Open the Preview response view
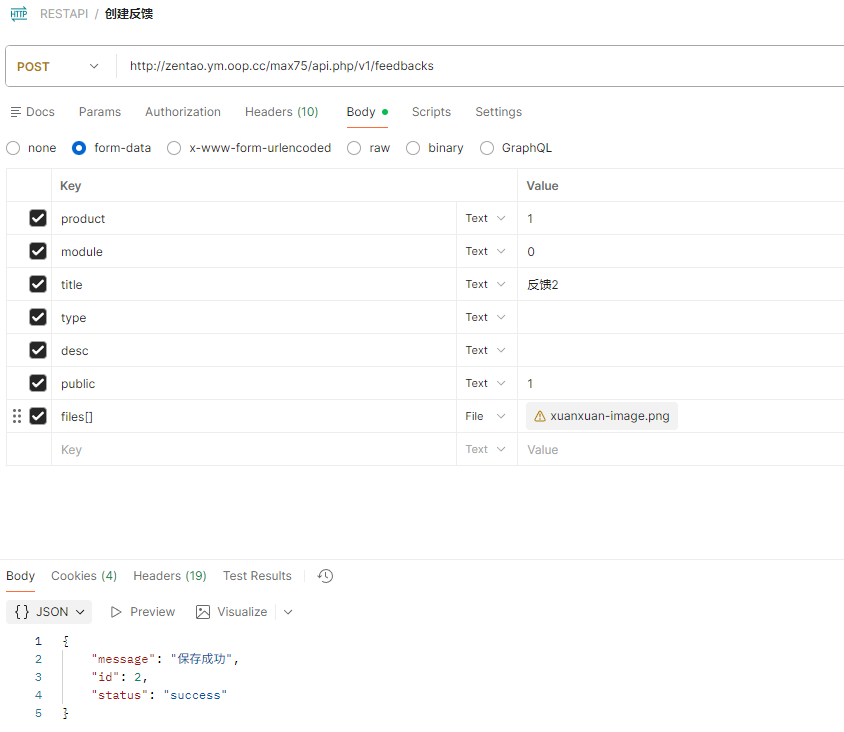 coord(142,612)
